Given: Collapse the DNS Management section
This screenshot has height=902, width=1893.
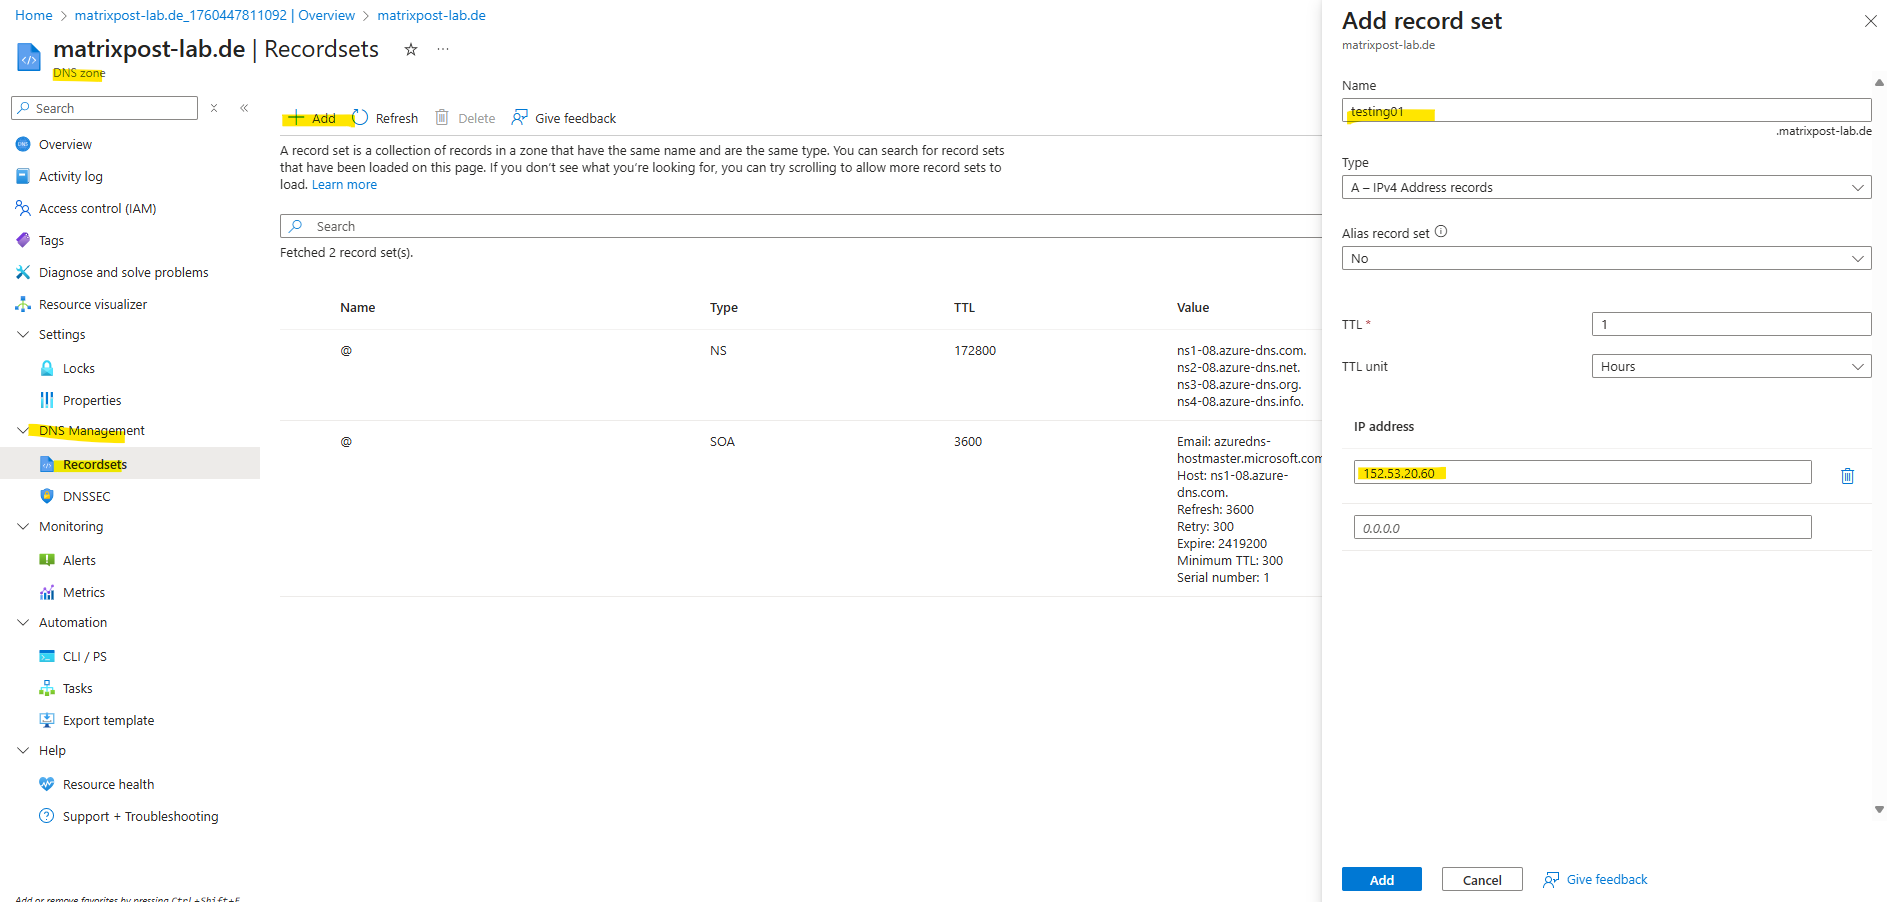Looking at the screenshot, I should (x=23, y=430).
